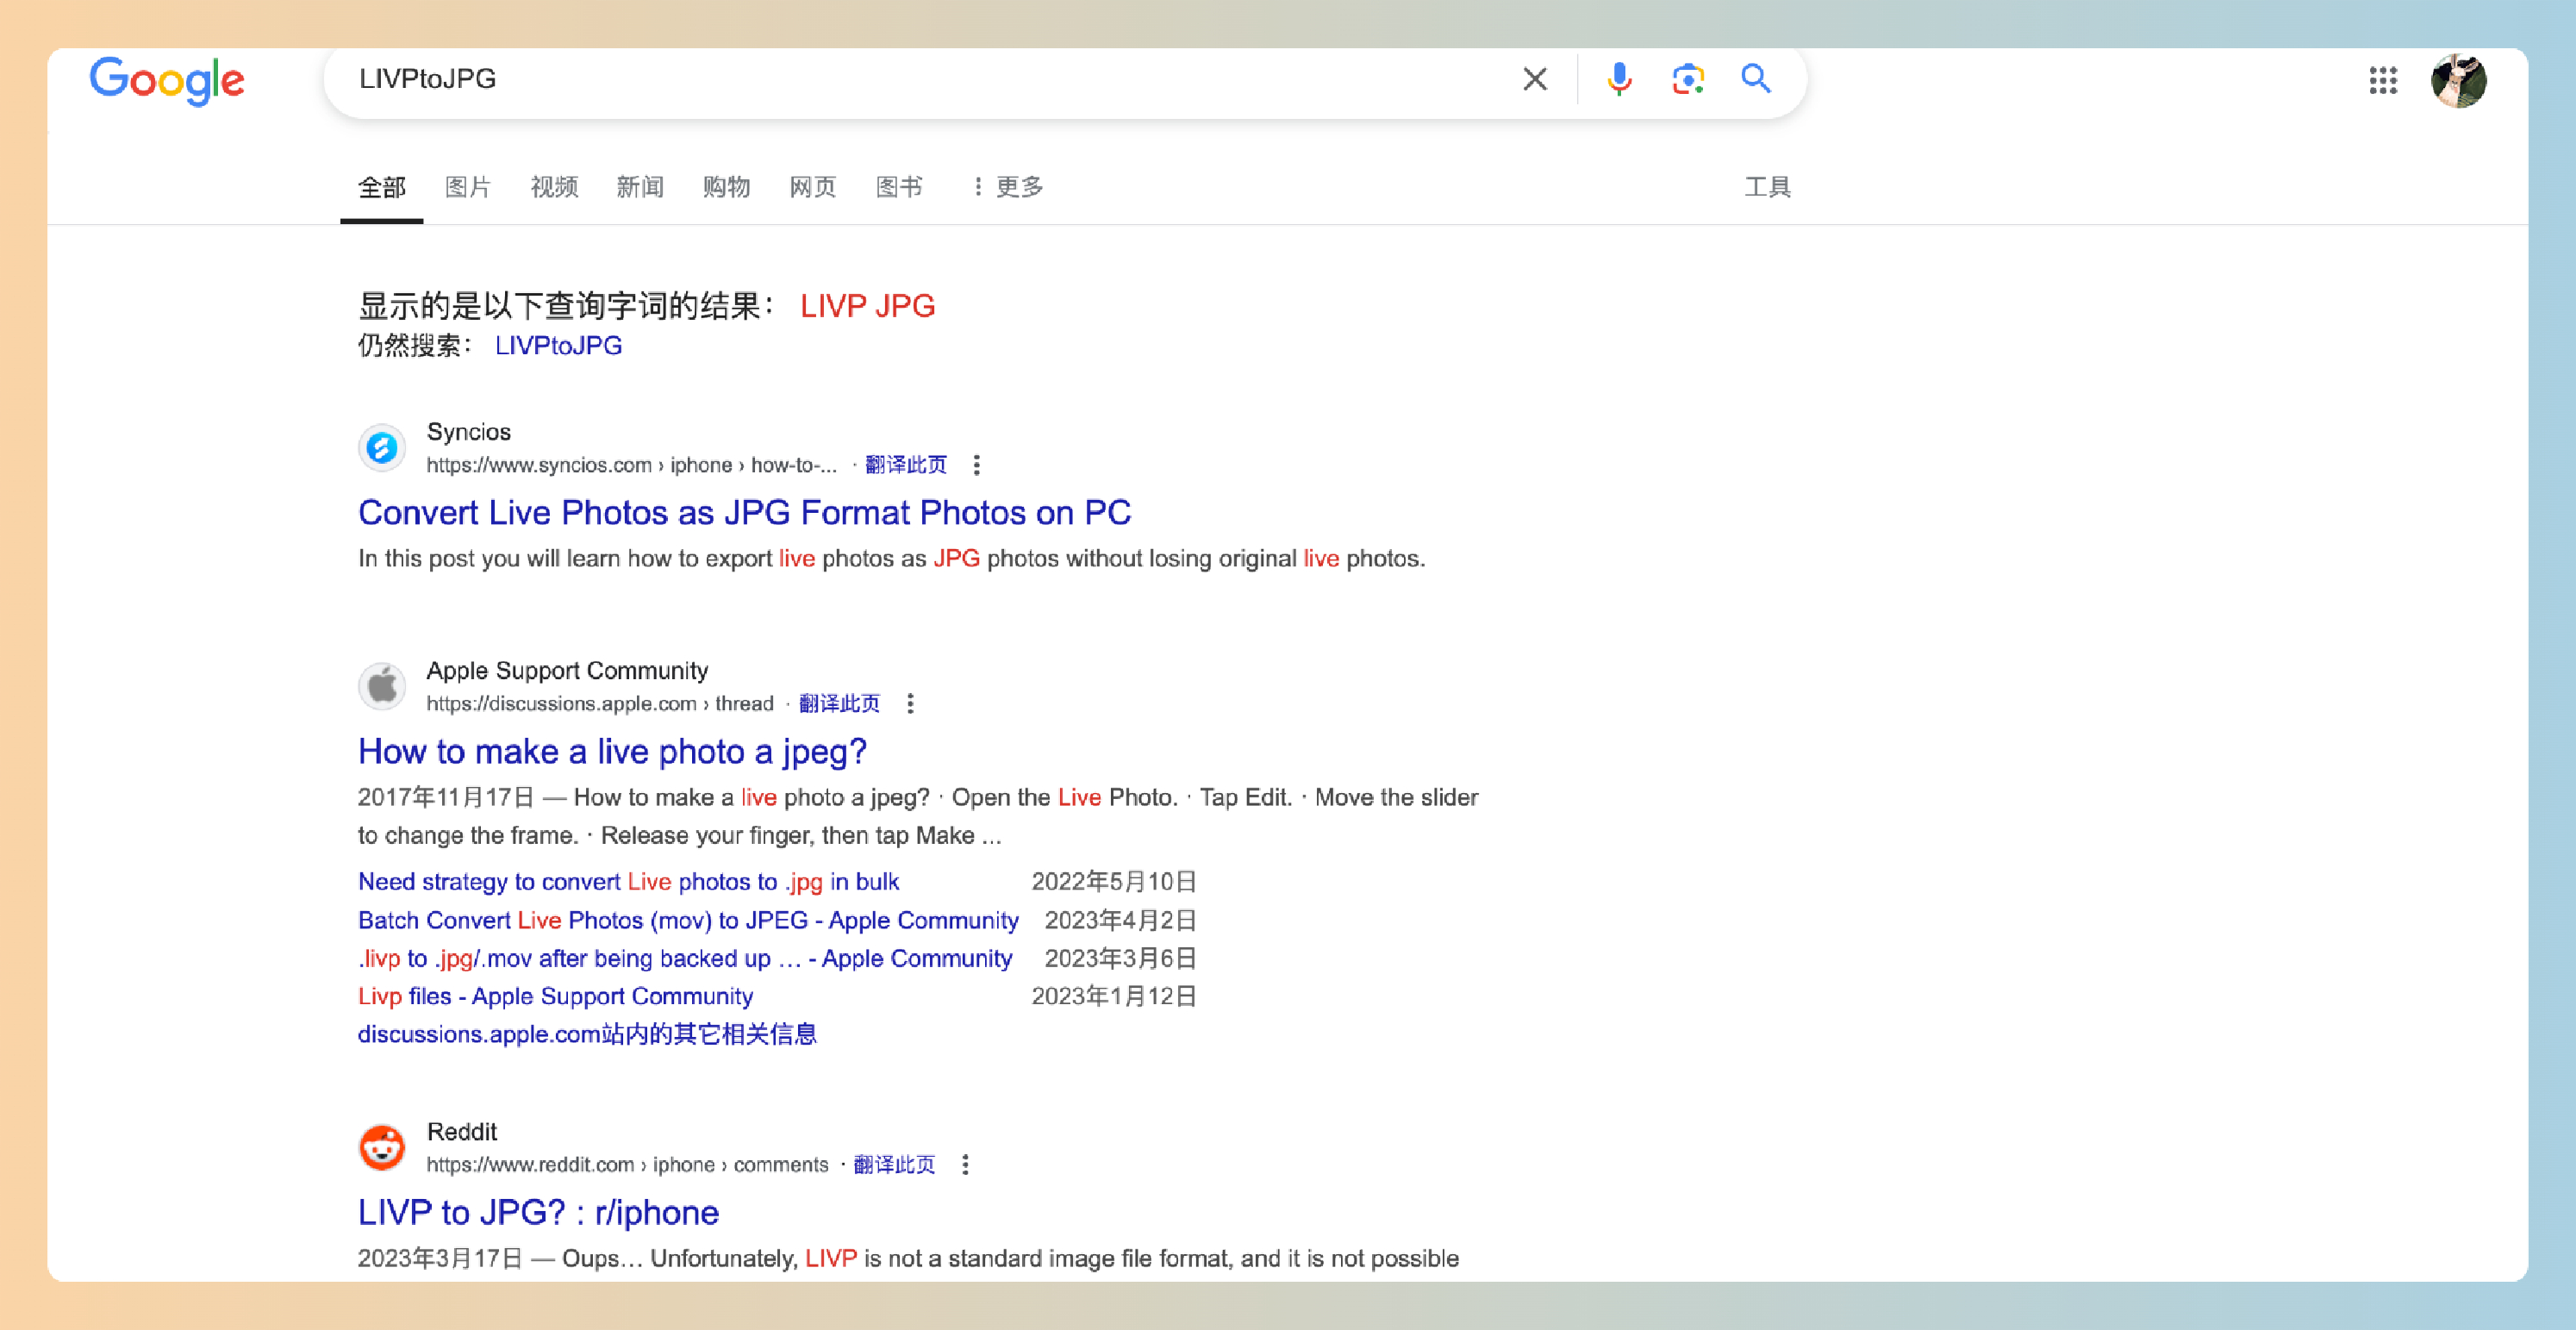Click the Syncios site favicon
This screenshot has width=2576, height=1330.
[x=382, y=447]
